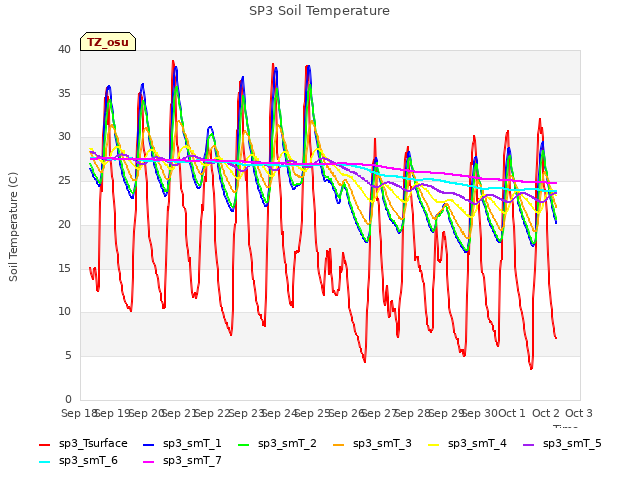Click the Soil Temperature (C) axis label
This screenshot has width=640, height=480.
[x=13, y=227]
